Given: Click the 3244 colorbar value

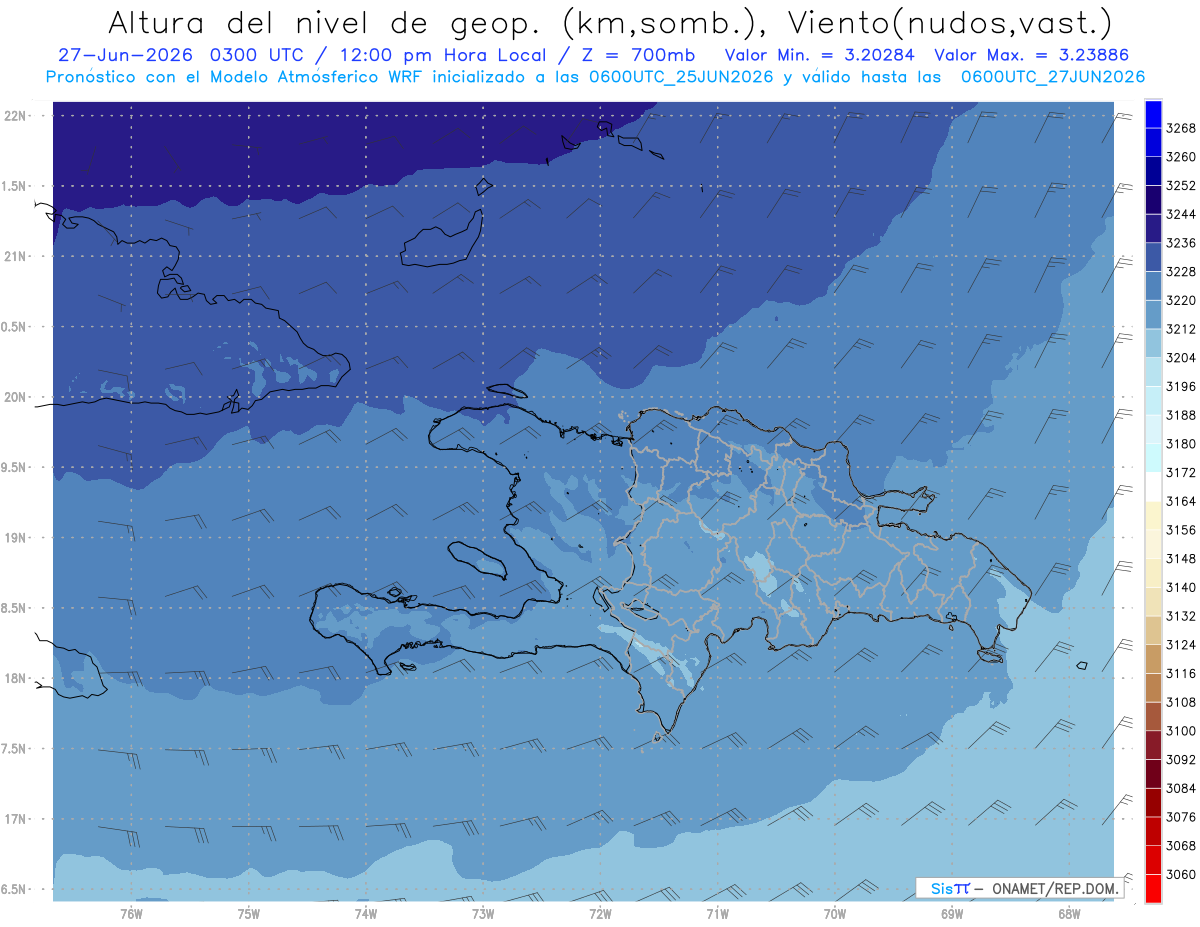Looking at the screenshot, I should (x=1180, y=214).
